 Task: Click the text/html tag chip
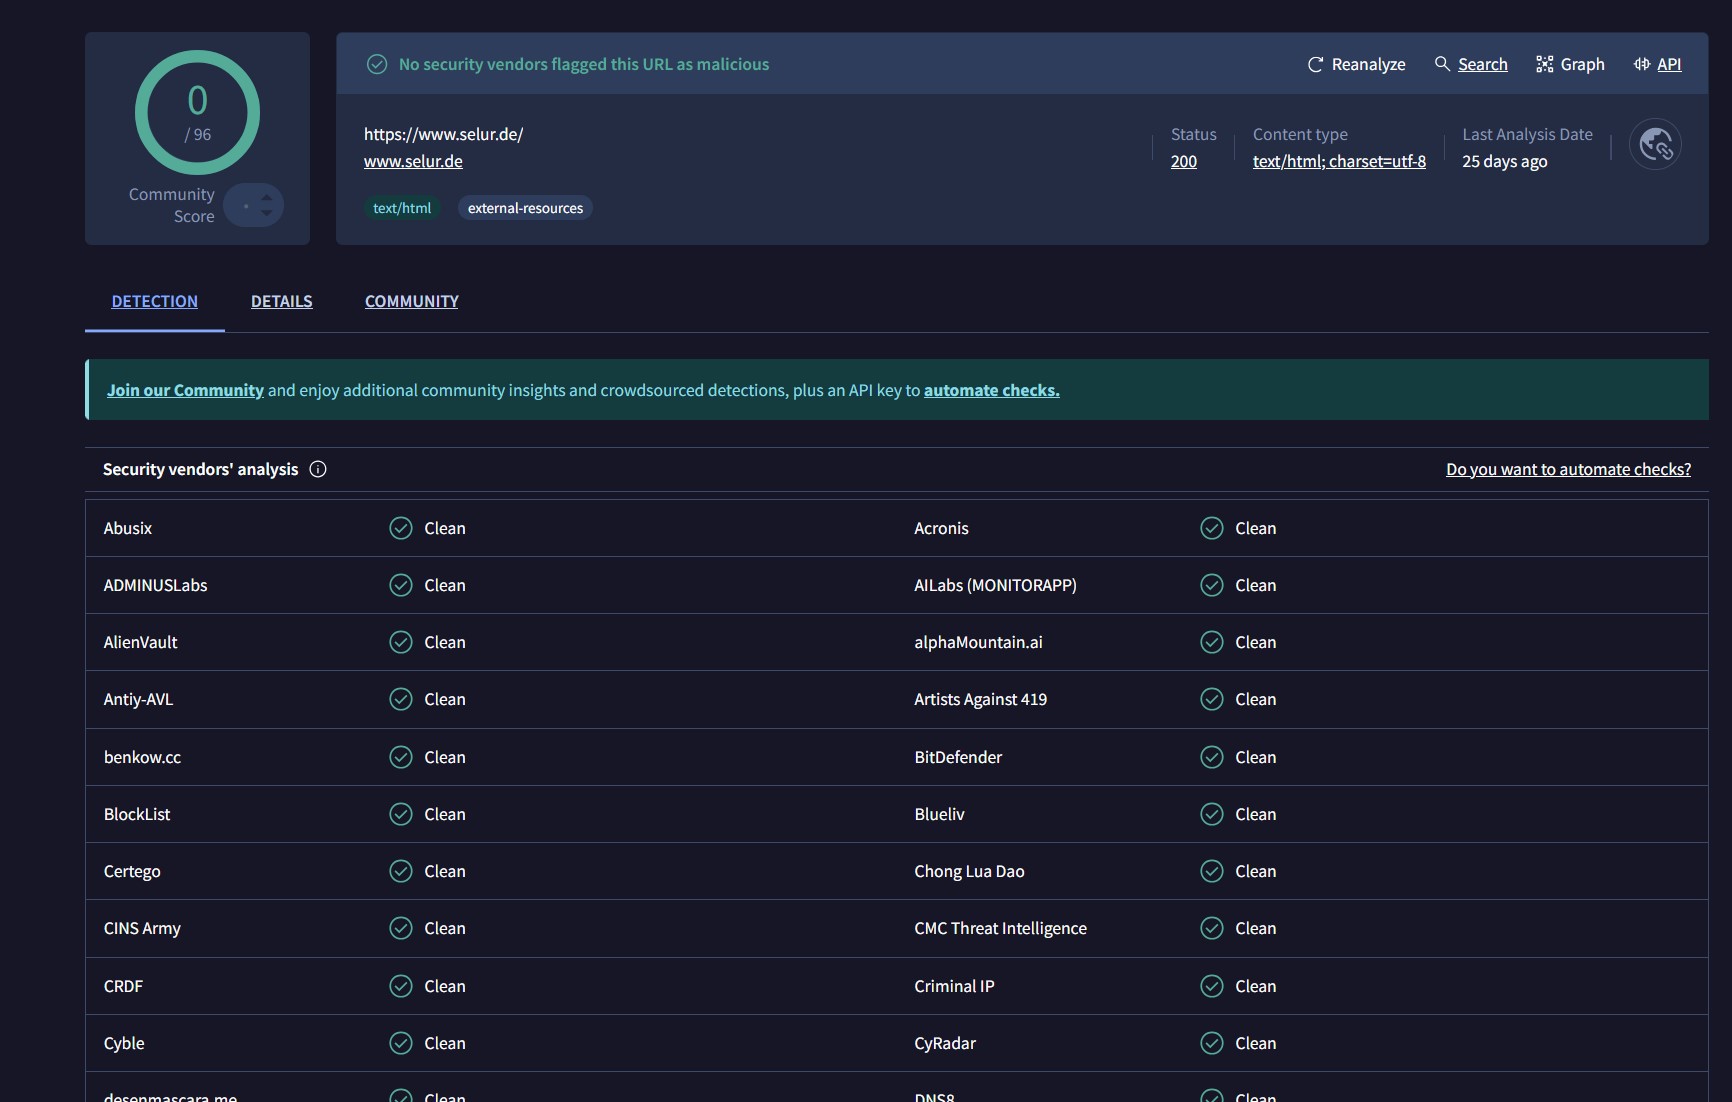402,208
